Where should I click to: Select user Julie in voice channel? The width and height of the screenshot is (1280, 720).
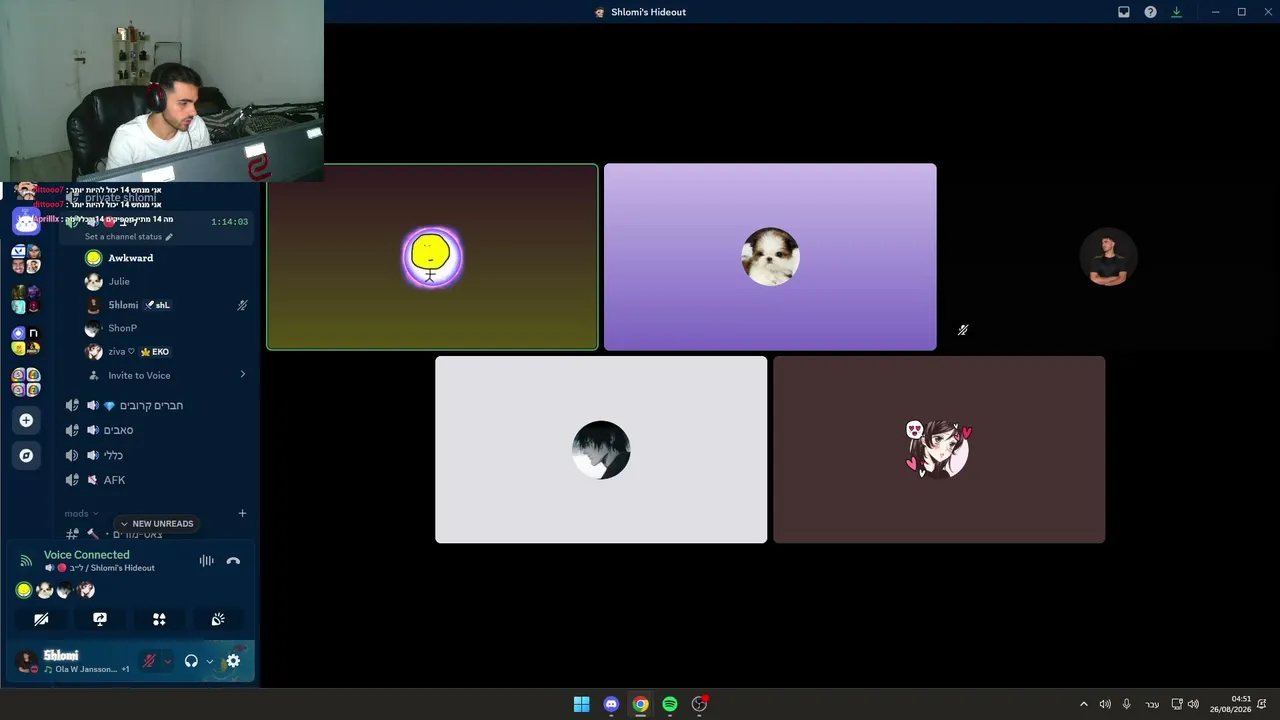pyautogui.click(x=119, y=282)
